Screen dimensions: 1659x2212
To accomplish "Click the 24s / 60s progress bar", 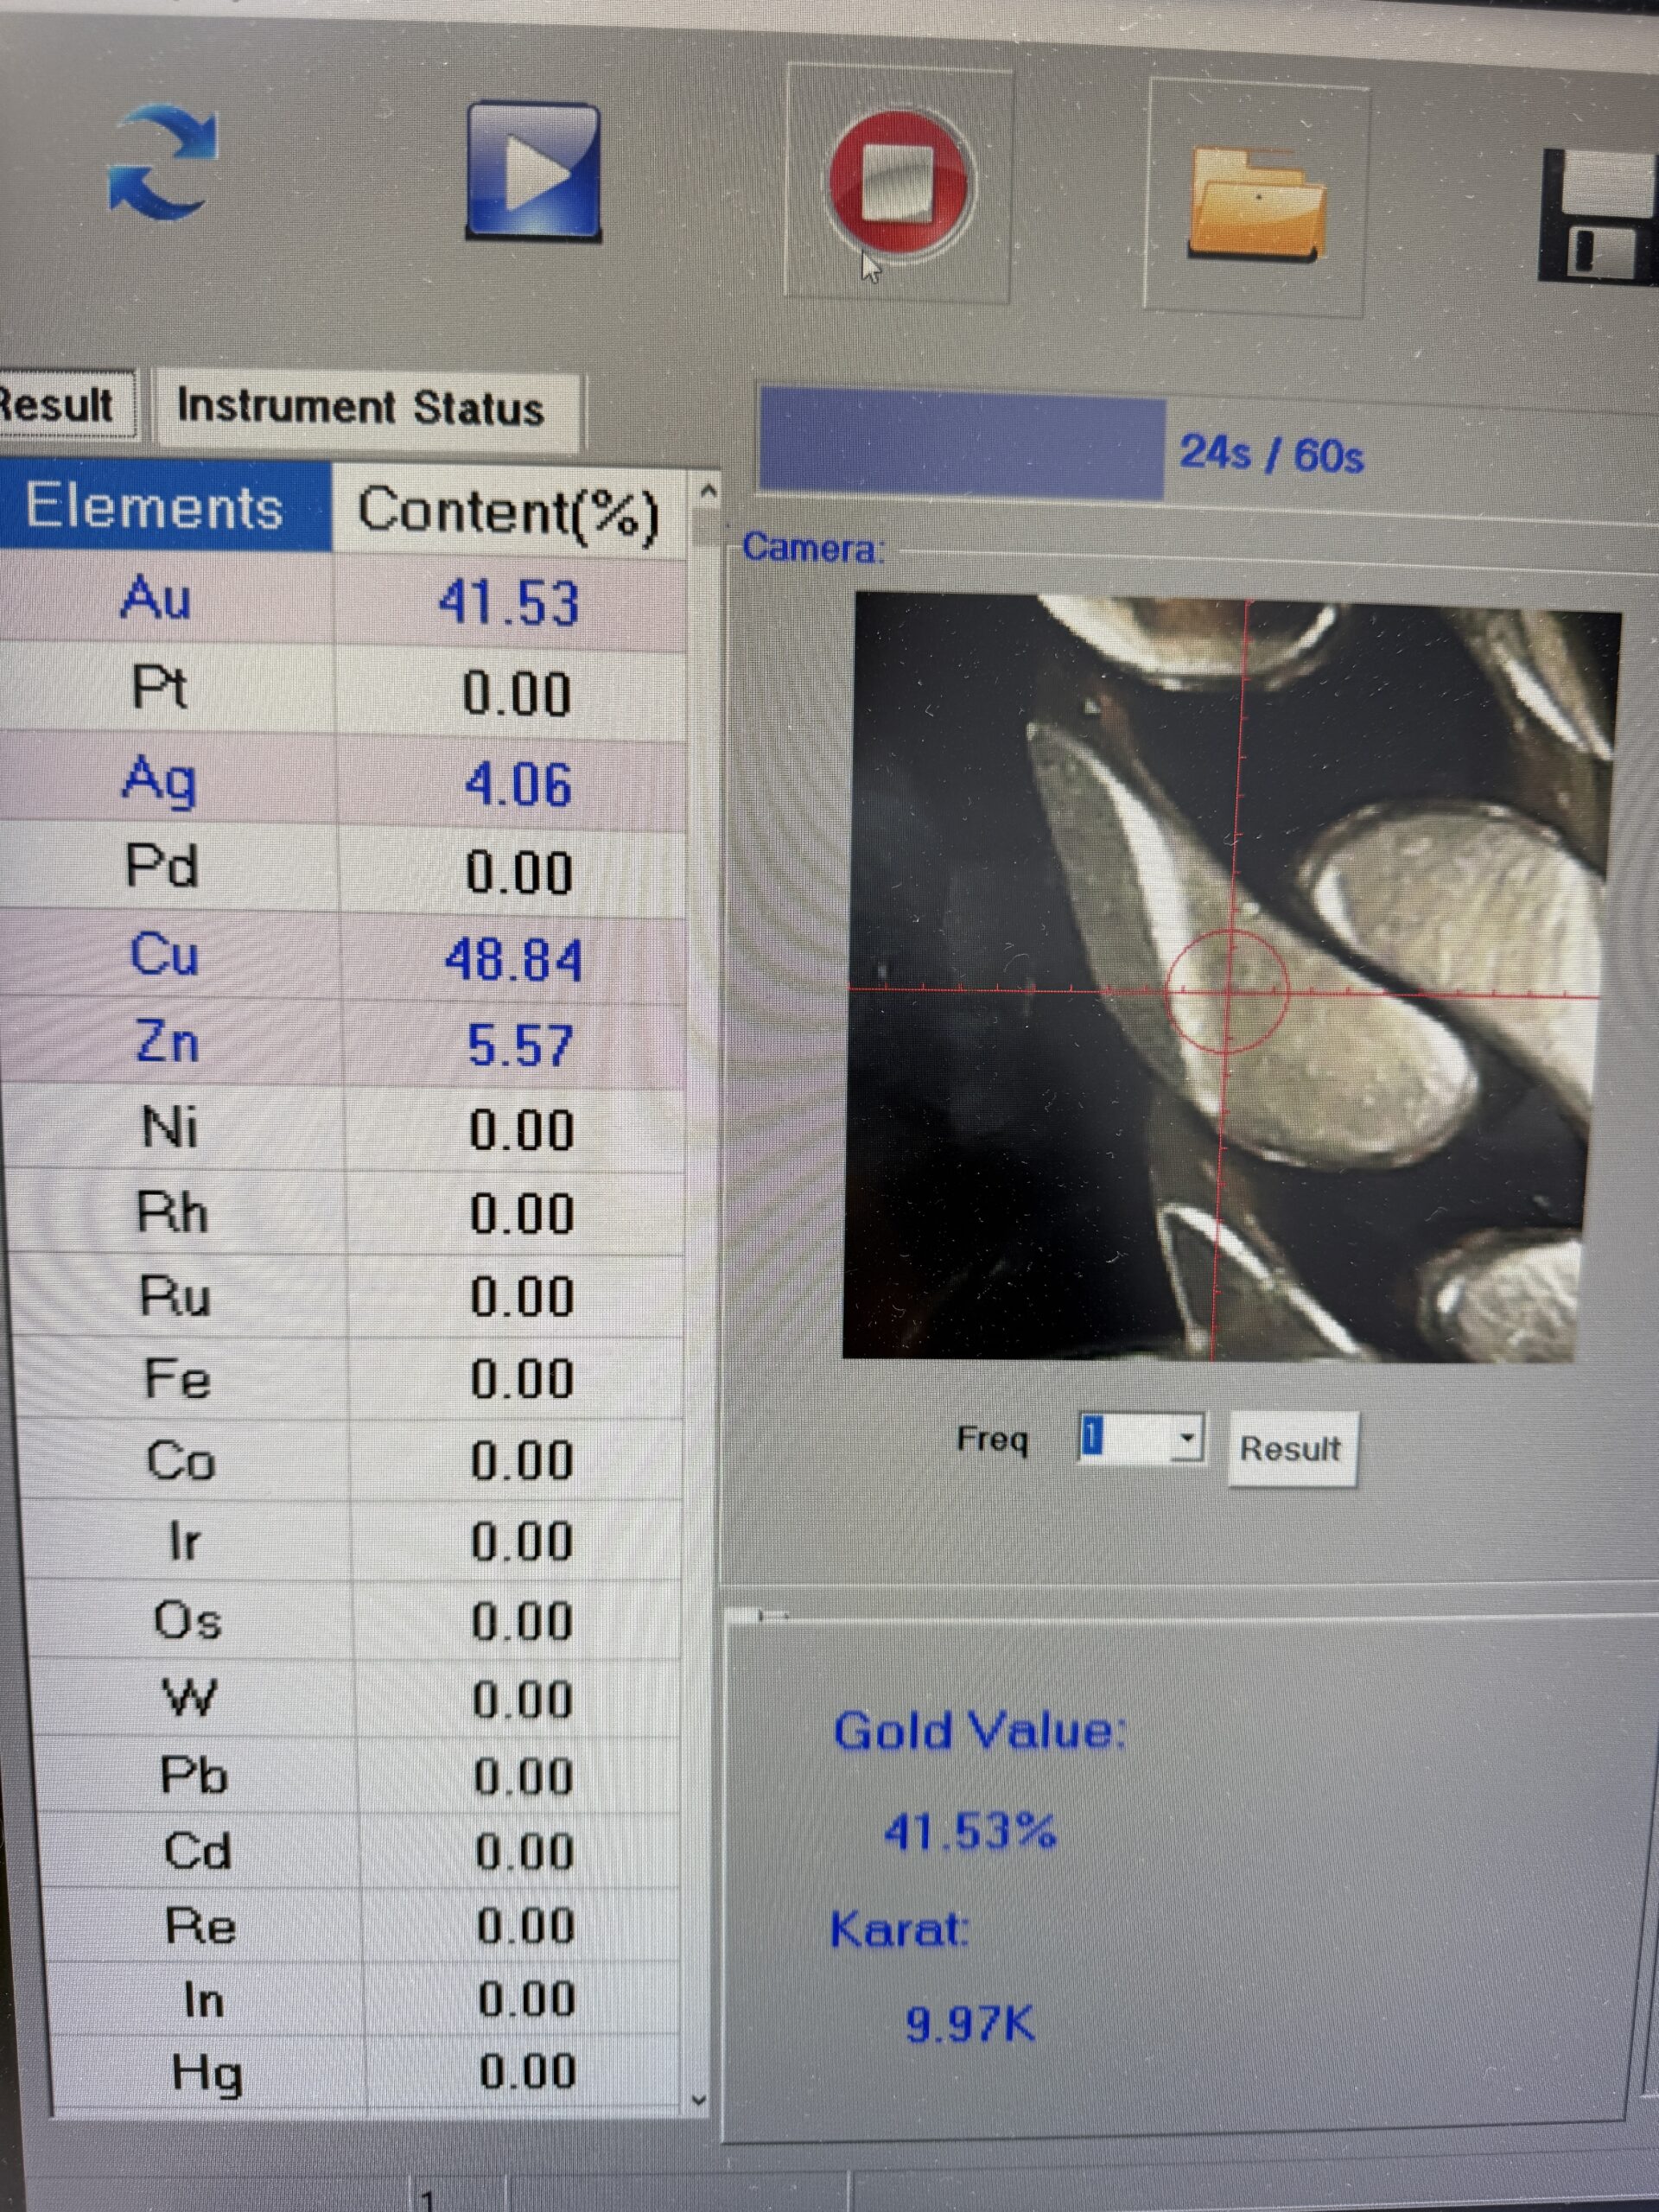I will point(962,444).
